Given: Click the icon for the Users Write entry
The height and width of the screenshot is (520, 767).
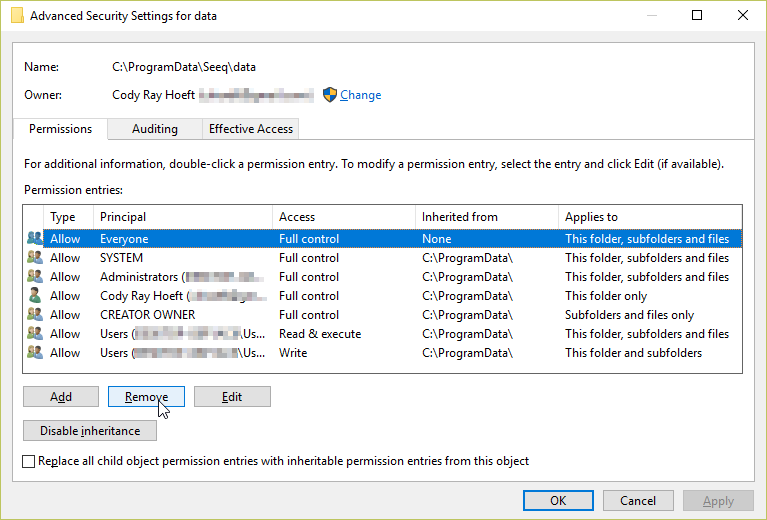Looking at the screenshot, I should (x=35, y=353).
